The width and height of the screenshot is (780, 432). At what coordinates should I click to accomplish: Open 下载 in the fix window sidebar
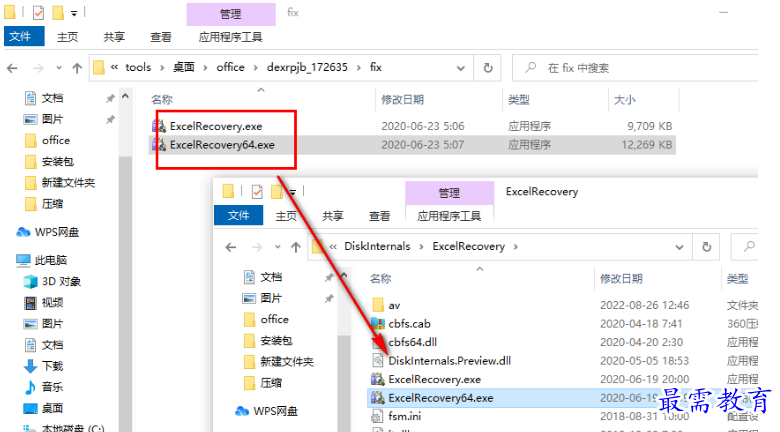52,366
